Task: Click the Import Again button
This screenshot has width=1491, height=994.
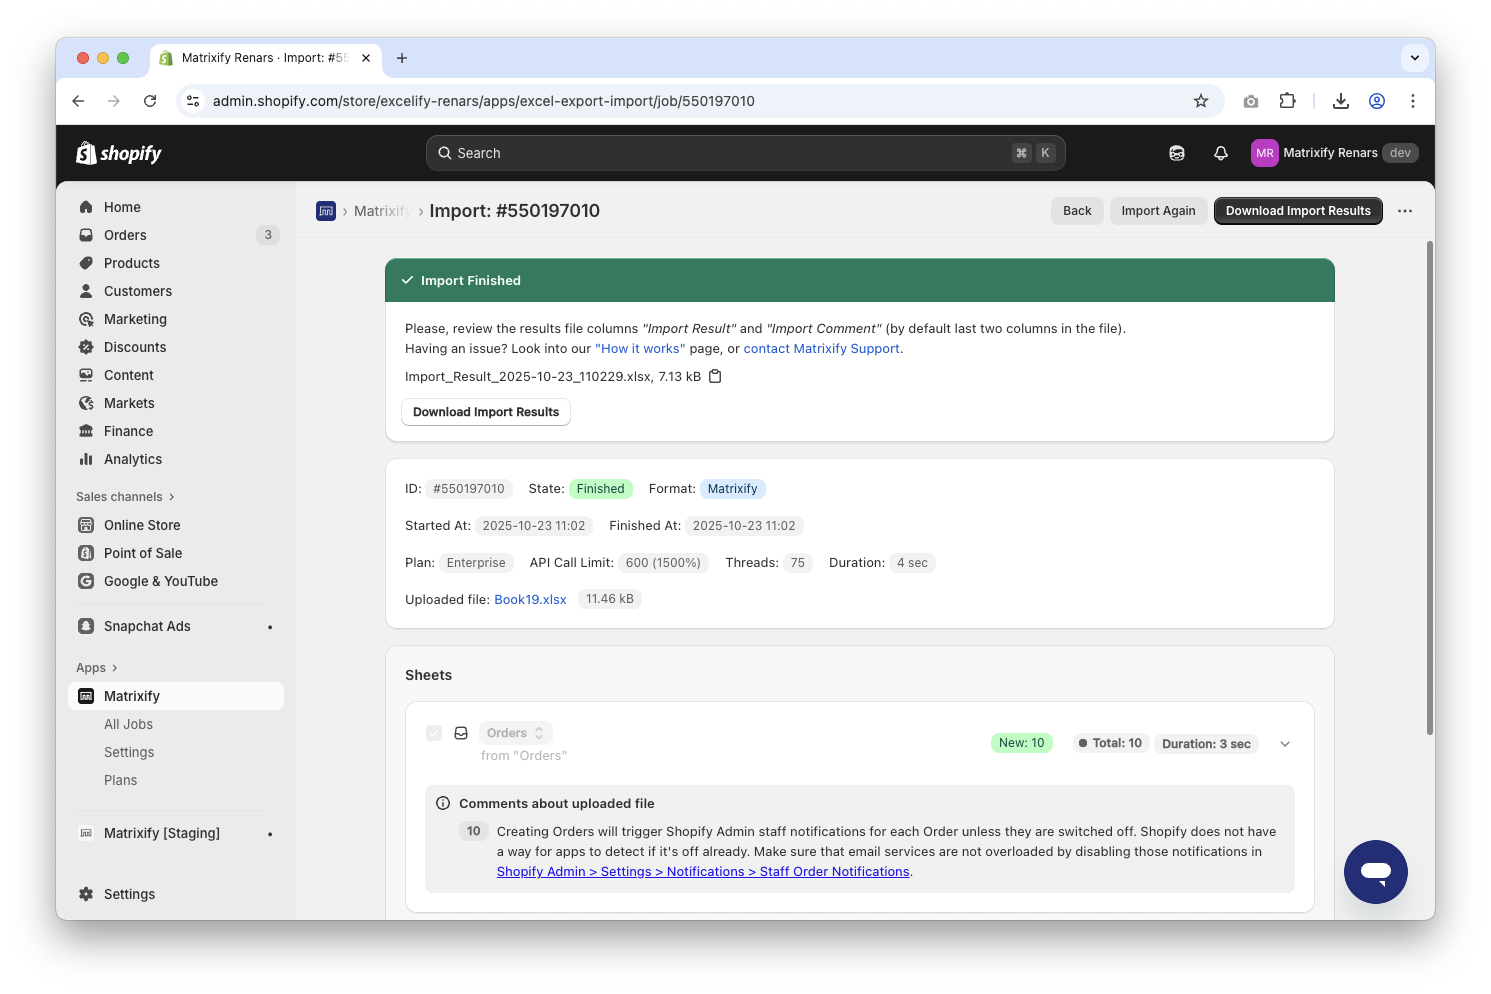Action: (1158, 211)
